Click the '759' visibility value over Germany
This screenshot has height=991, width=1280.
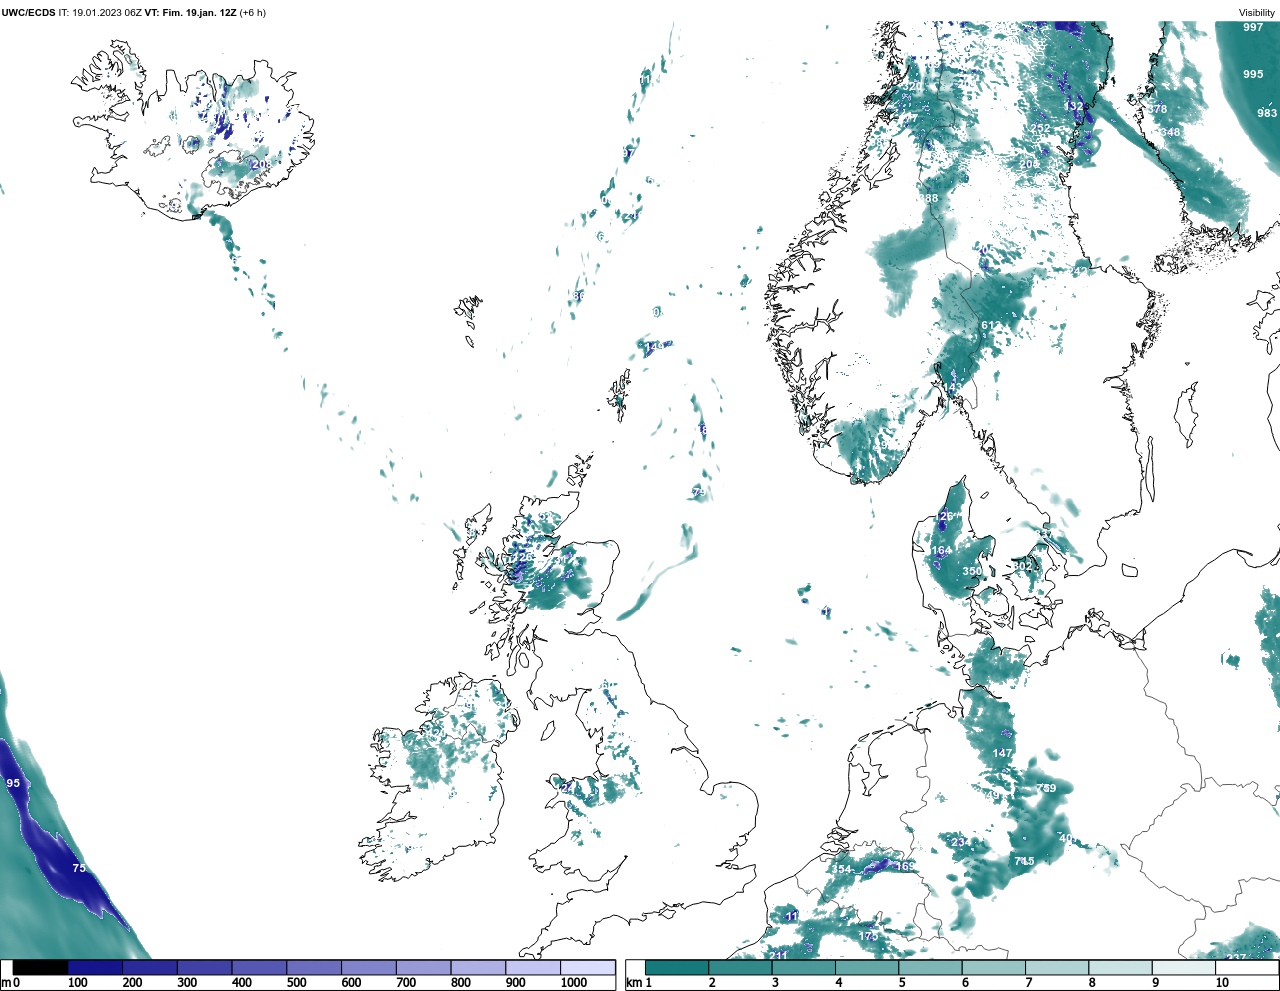pyautogui.click(x=1046, y=788)
